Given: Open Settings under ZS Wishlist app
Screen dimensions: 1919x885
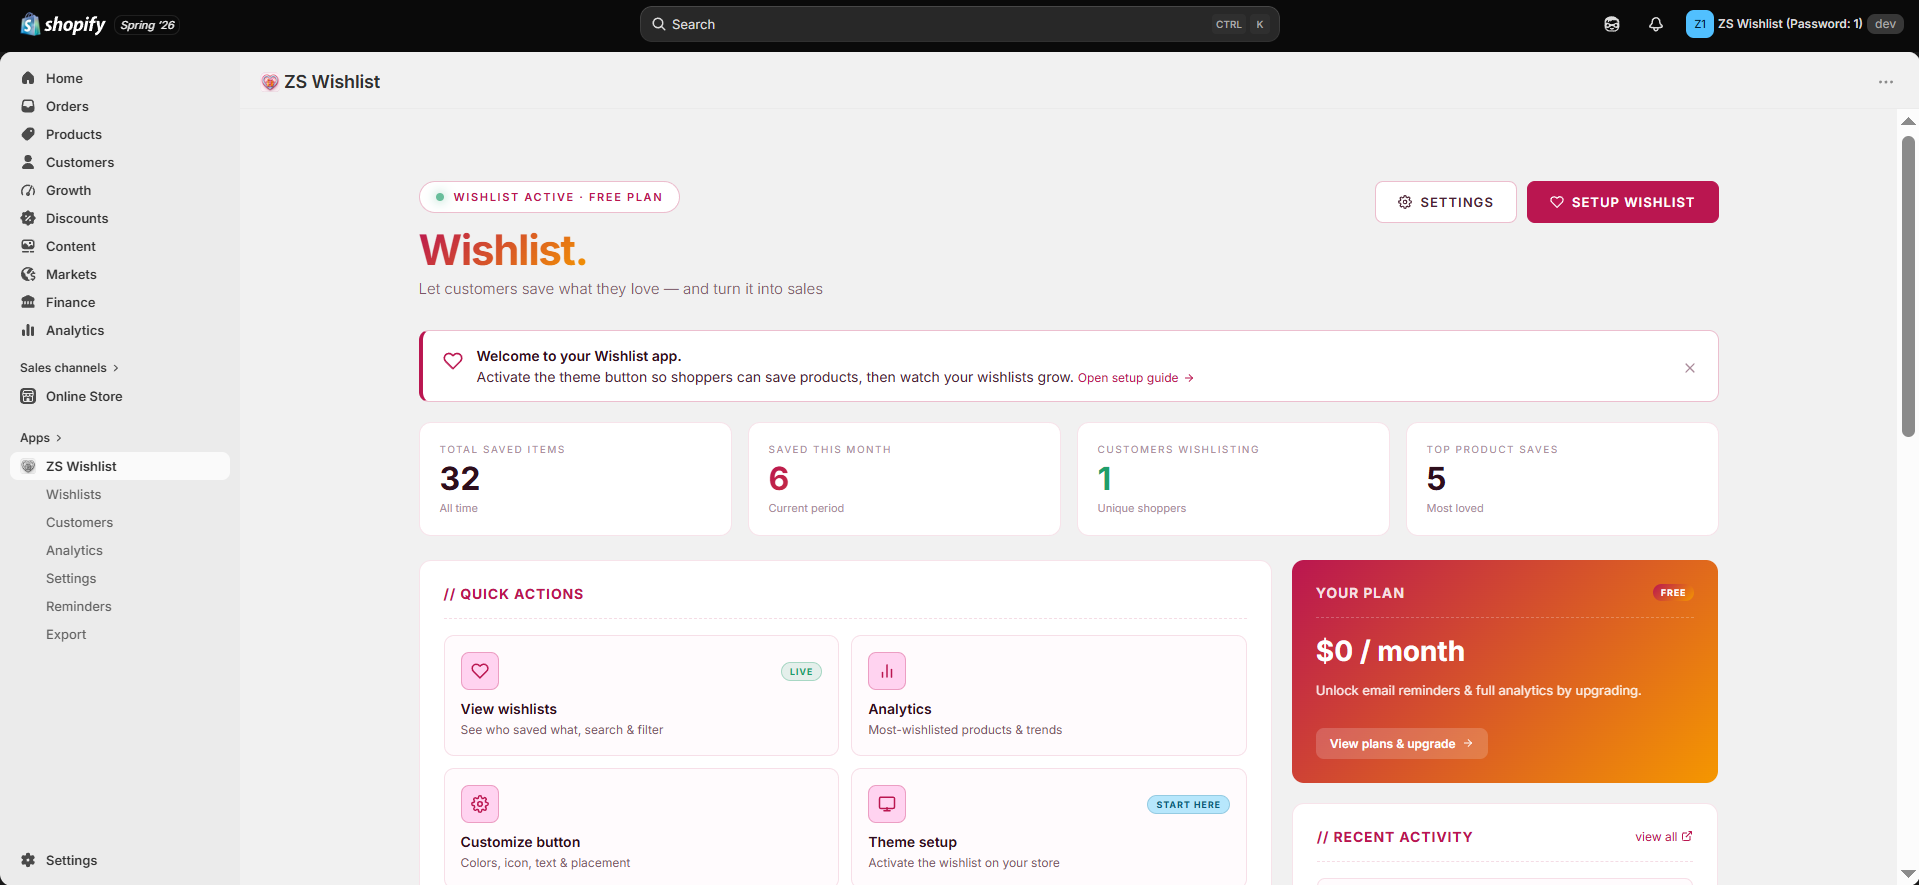Looking at the screenshot, I should coord(71,578).
